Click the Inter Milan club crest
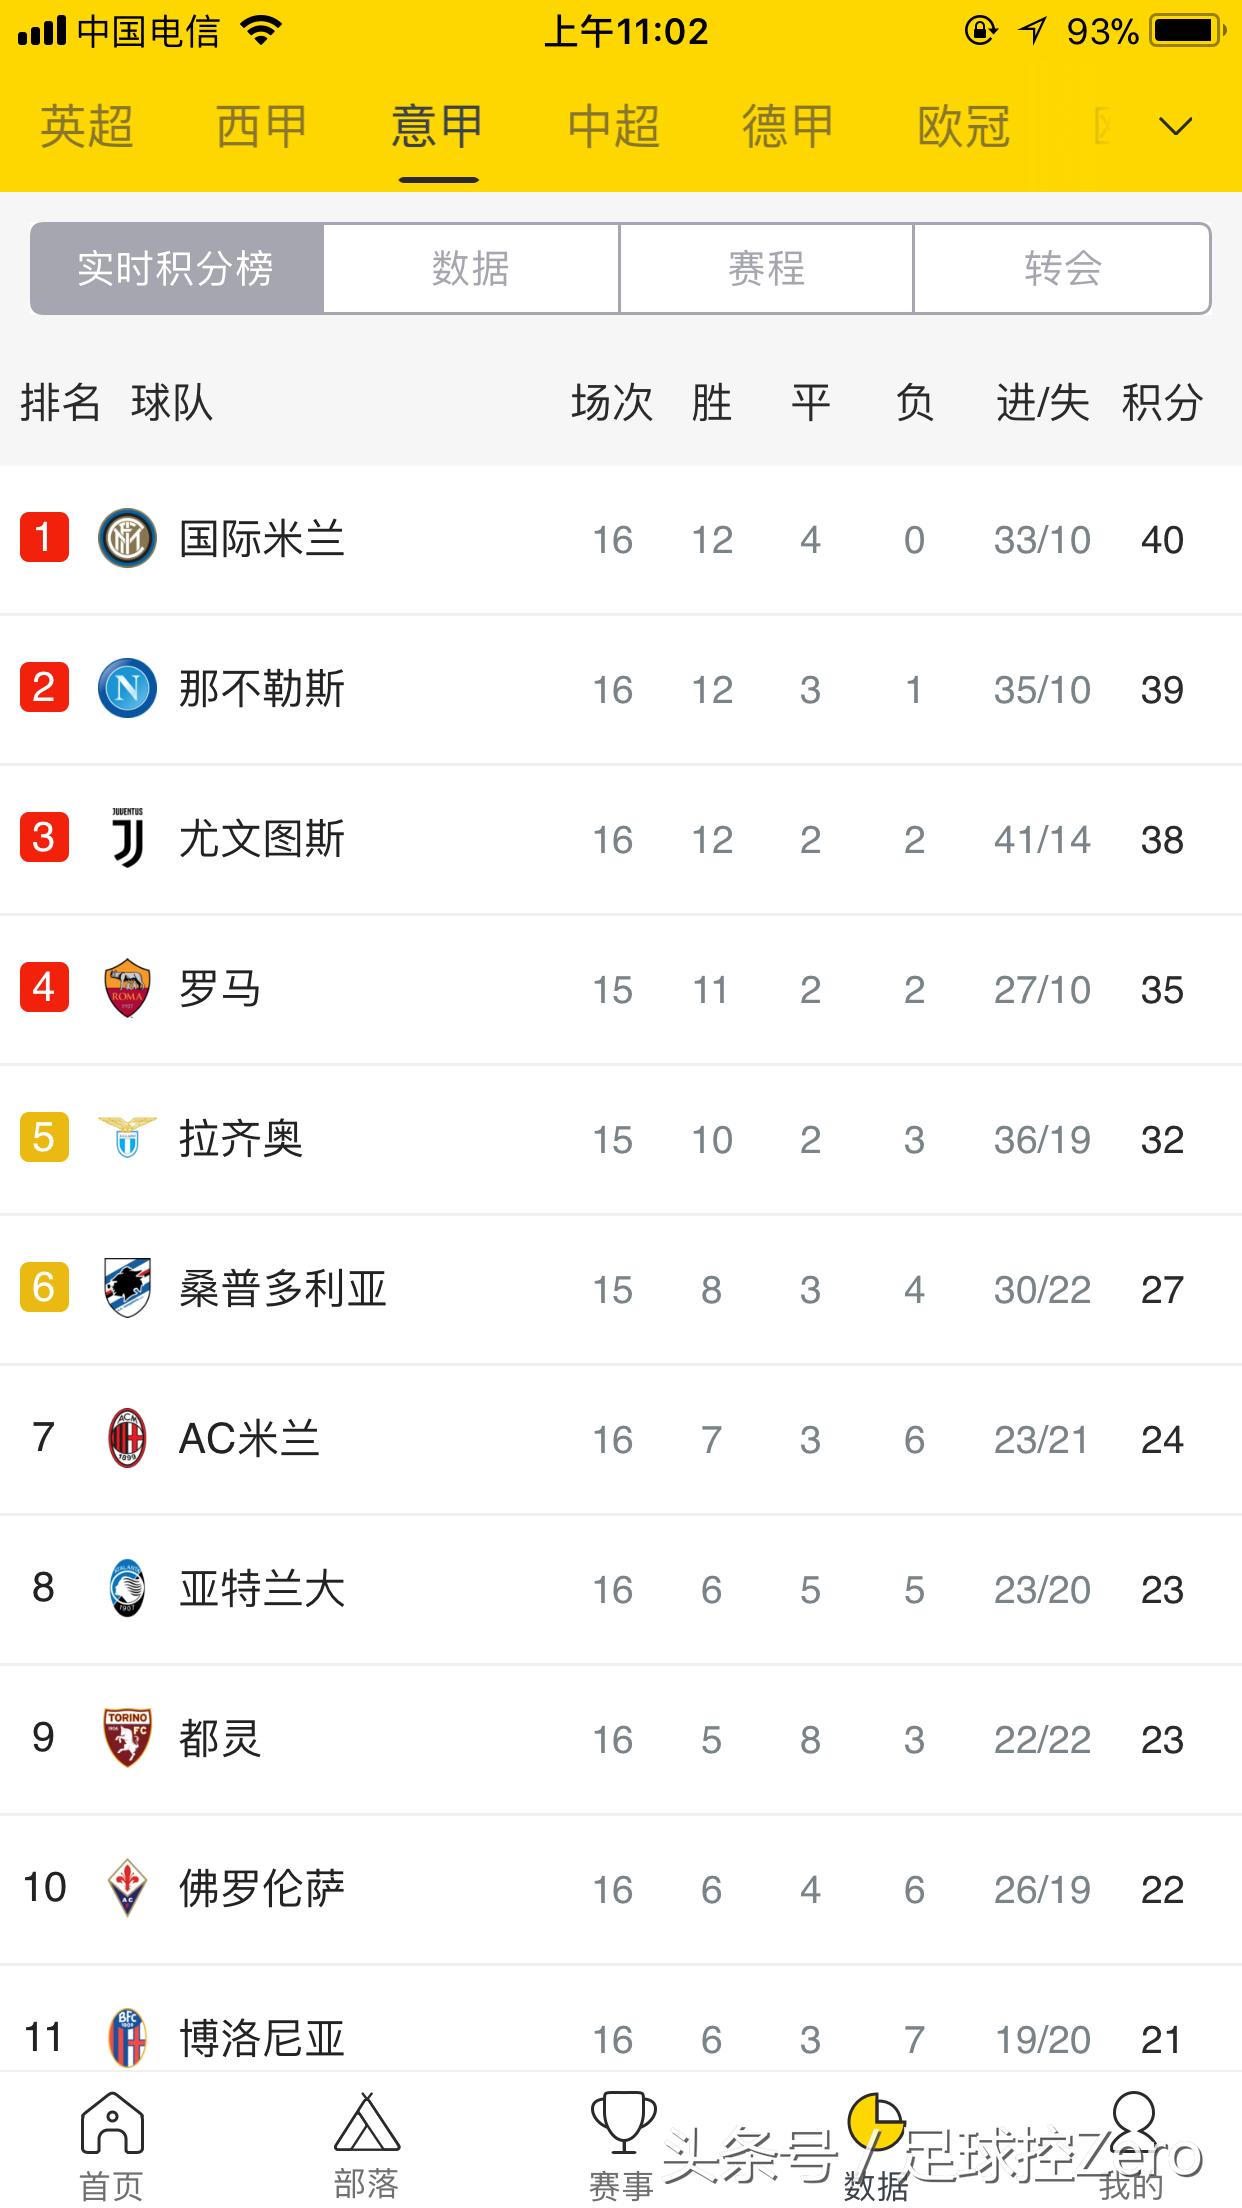Screen dimensions: 1242x2208 (x=128, y=538)
